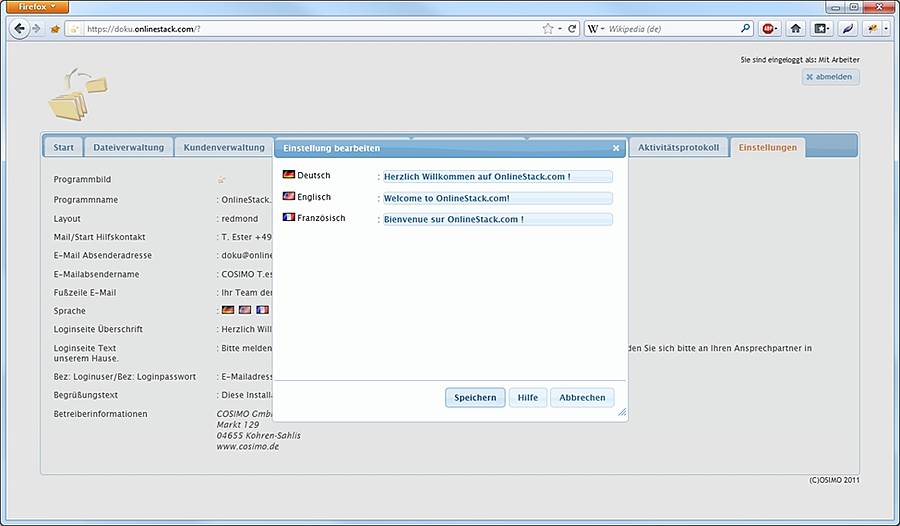Image resolution: width=900 pixels, height=526 pixels.
Task: Click the search magnifier icon
Action: pos(745,28)
